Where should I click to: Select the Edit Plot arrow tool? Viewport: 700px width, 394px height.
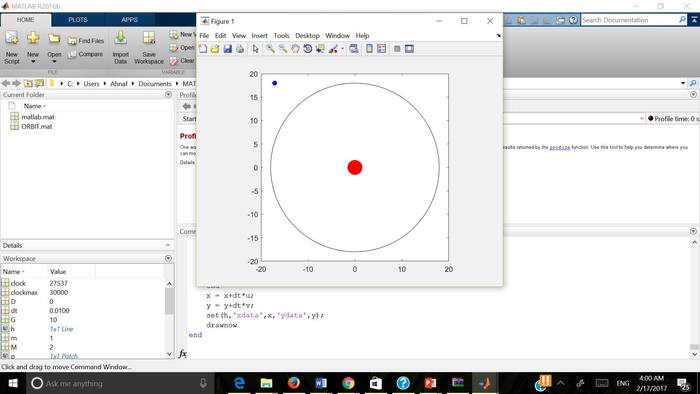coord(255,49)
